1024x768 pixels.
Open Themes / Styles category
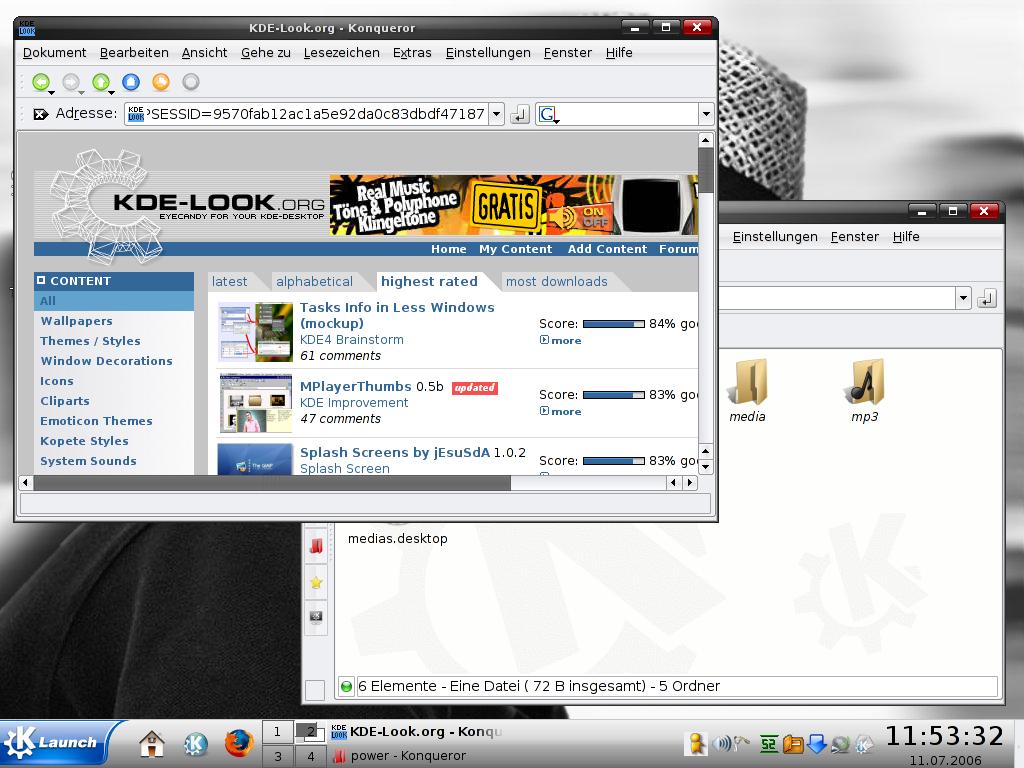coord(90,341)
